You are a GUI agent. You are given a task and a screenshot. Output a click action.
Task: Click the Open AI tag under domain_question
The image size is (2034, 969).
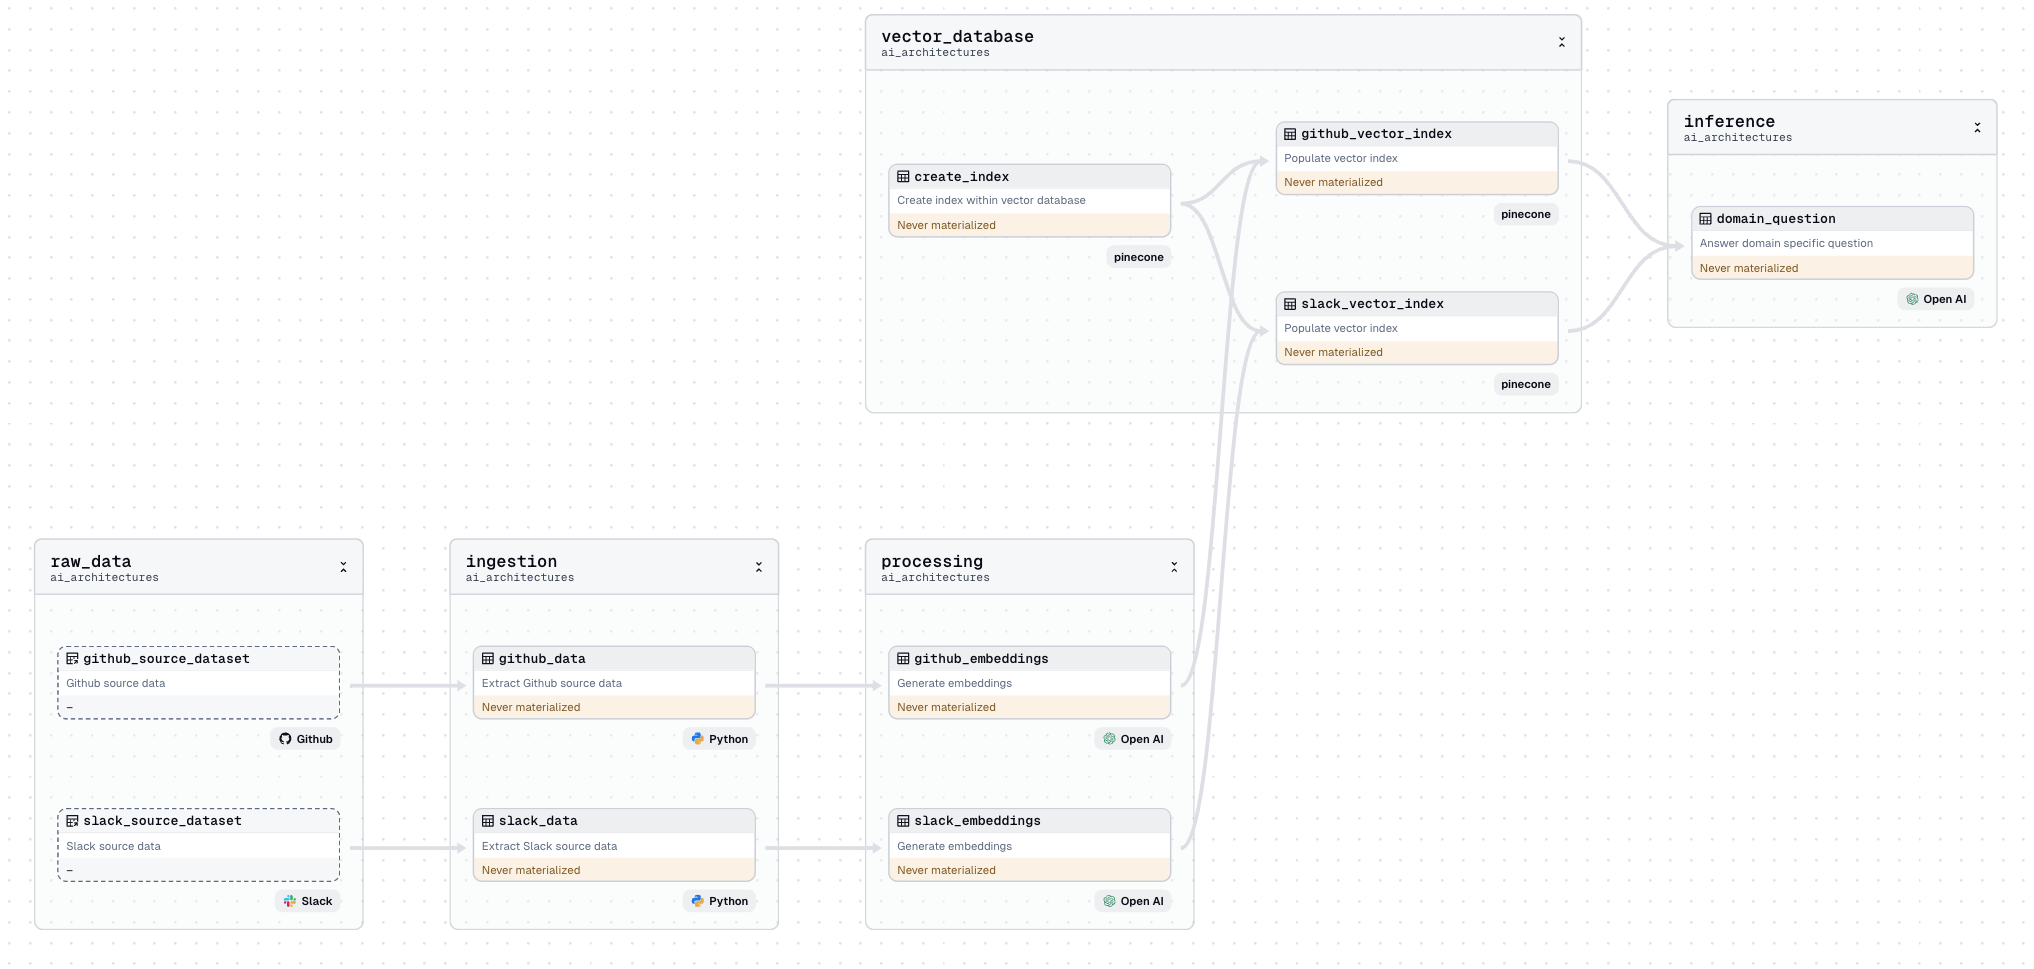point(1936,299)
